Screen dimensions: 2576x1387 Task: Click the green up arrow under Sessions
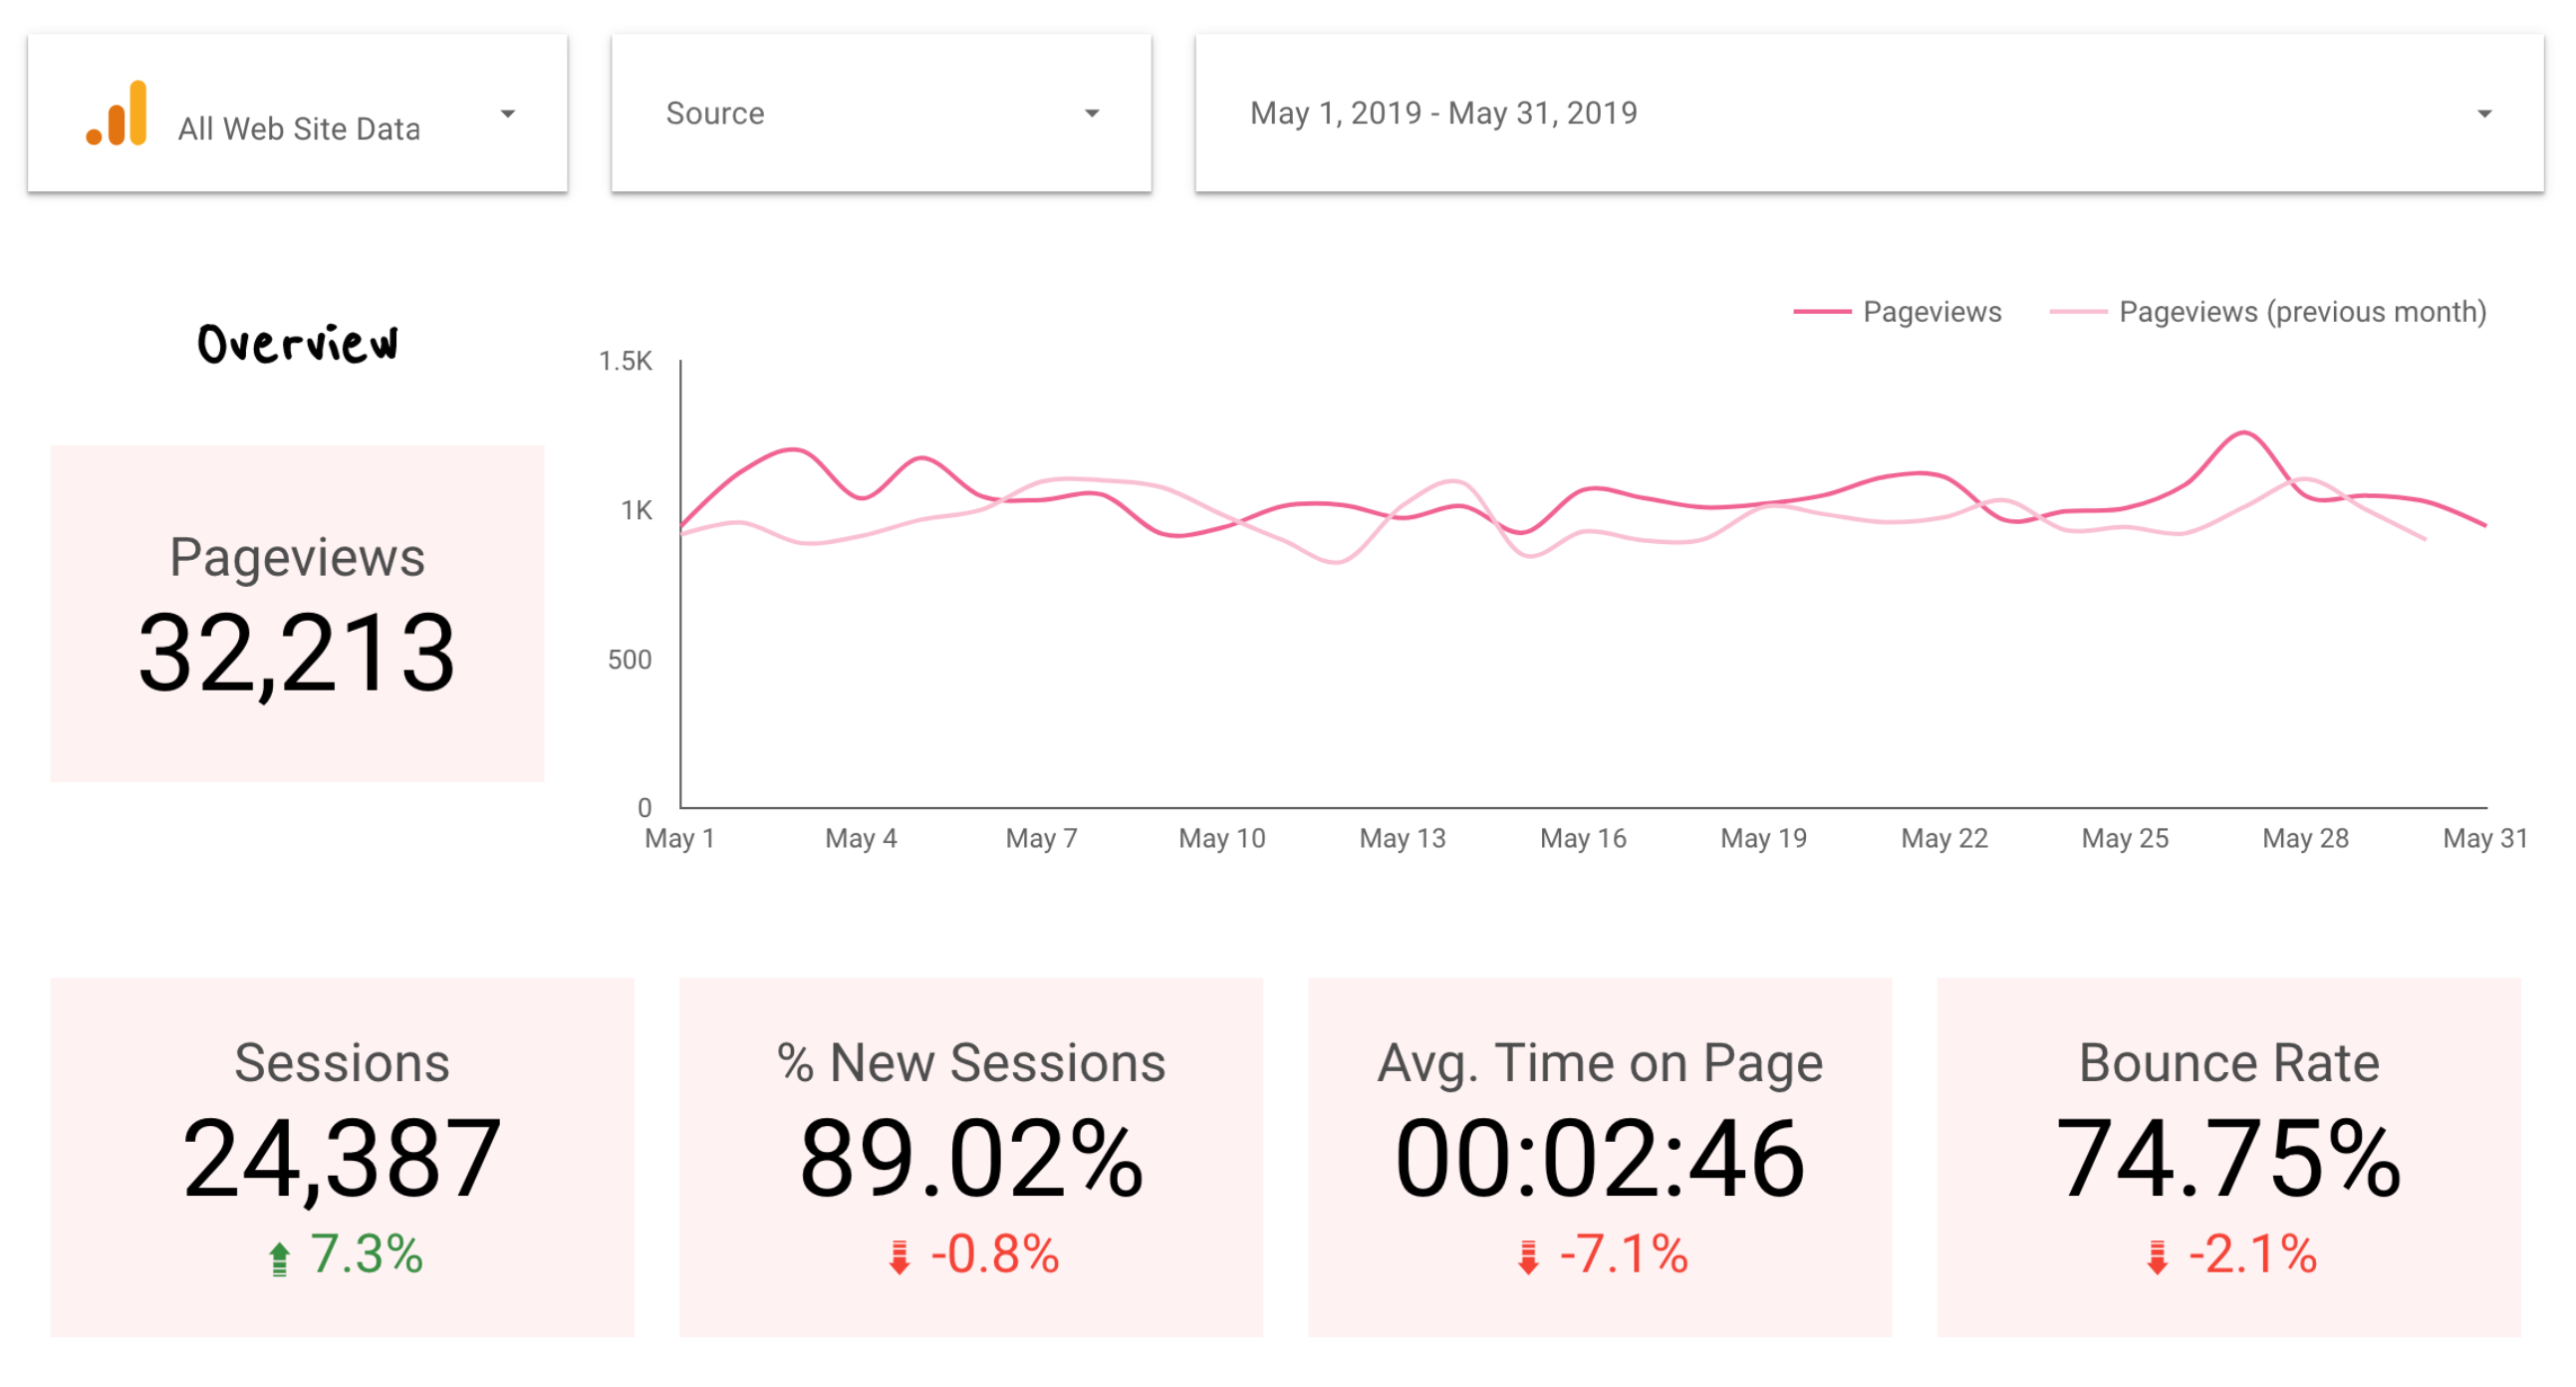pos(279,1258)
